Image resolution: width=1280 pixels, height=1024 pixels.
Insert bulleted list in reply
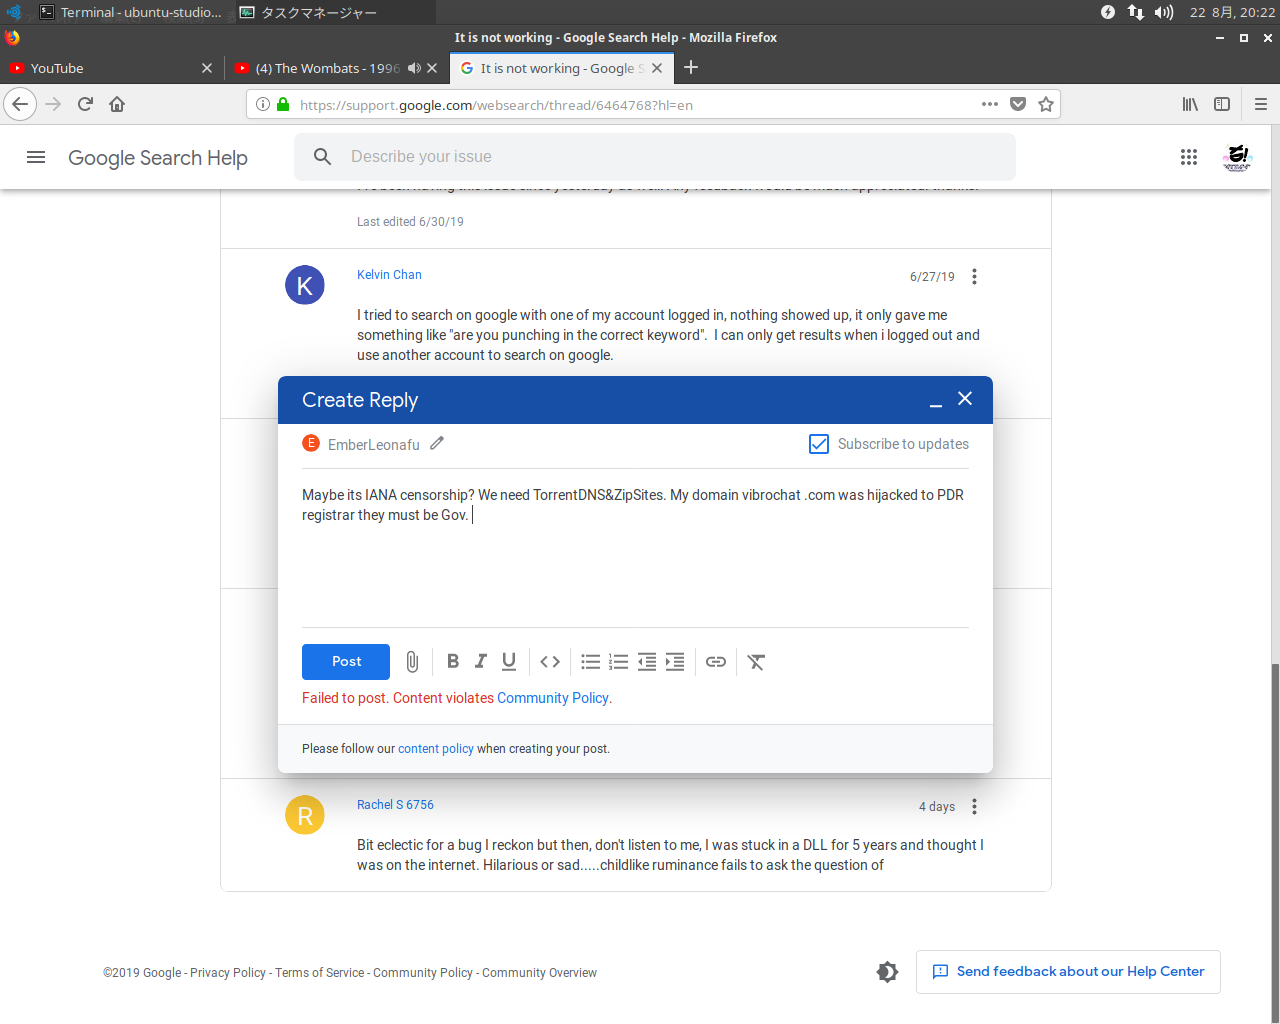591,662
